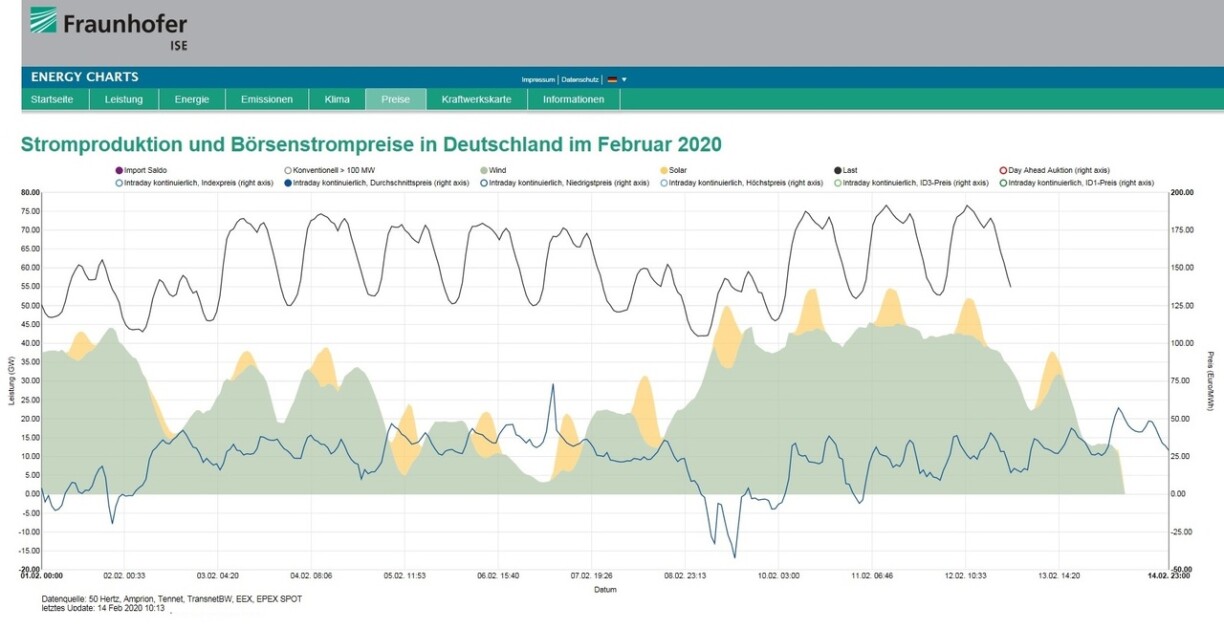Toggle Intraday Durchschnittspreis legend dot

pyautogui.click(x=288, y=183)
